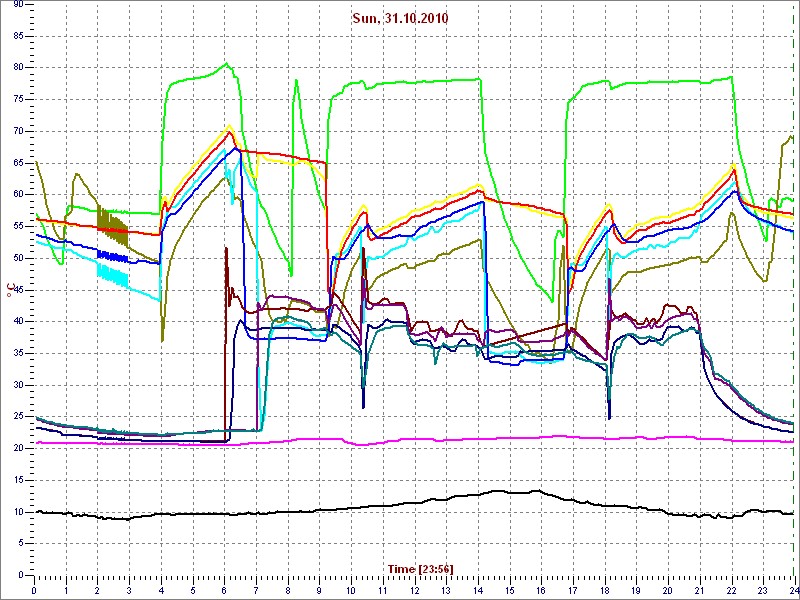Screen dimensions: 800x600
Task: Click the olive curve's peak near hour 24
Action: point(789,137)
